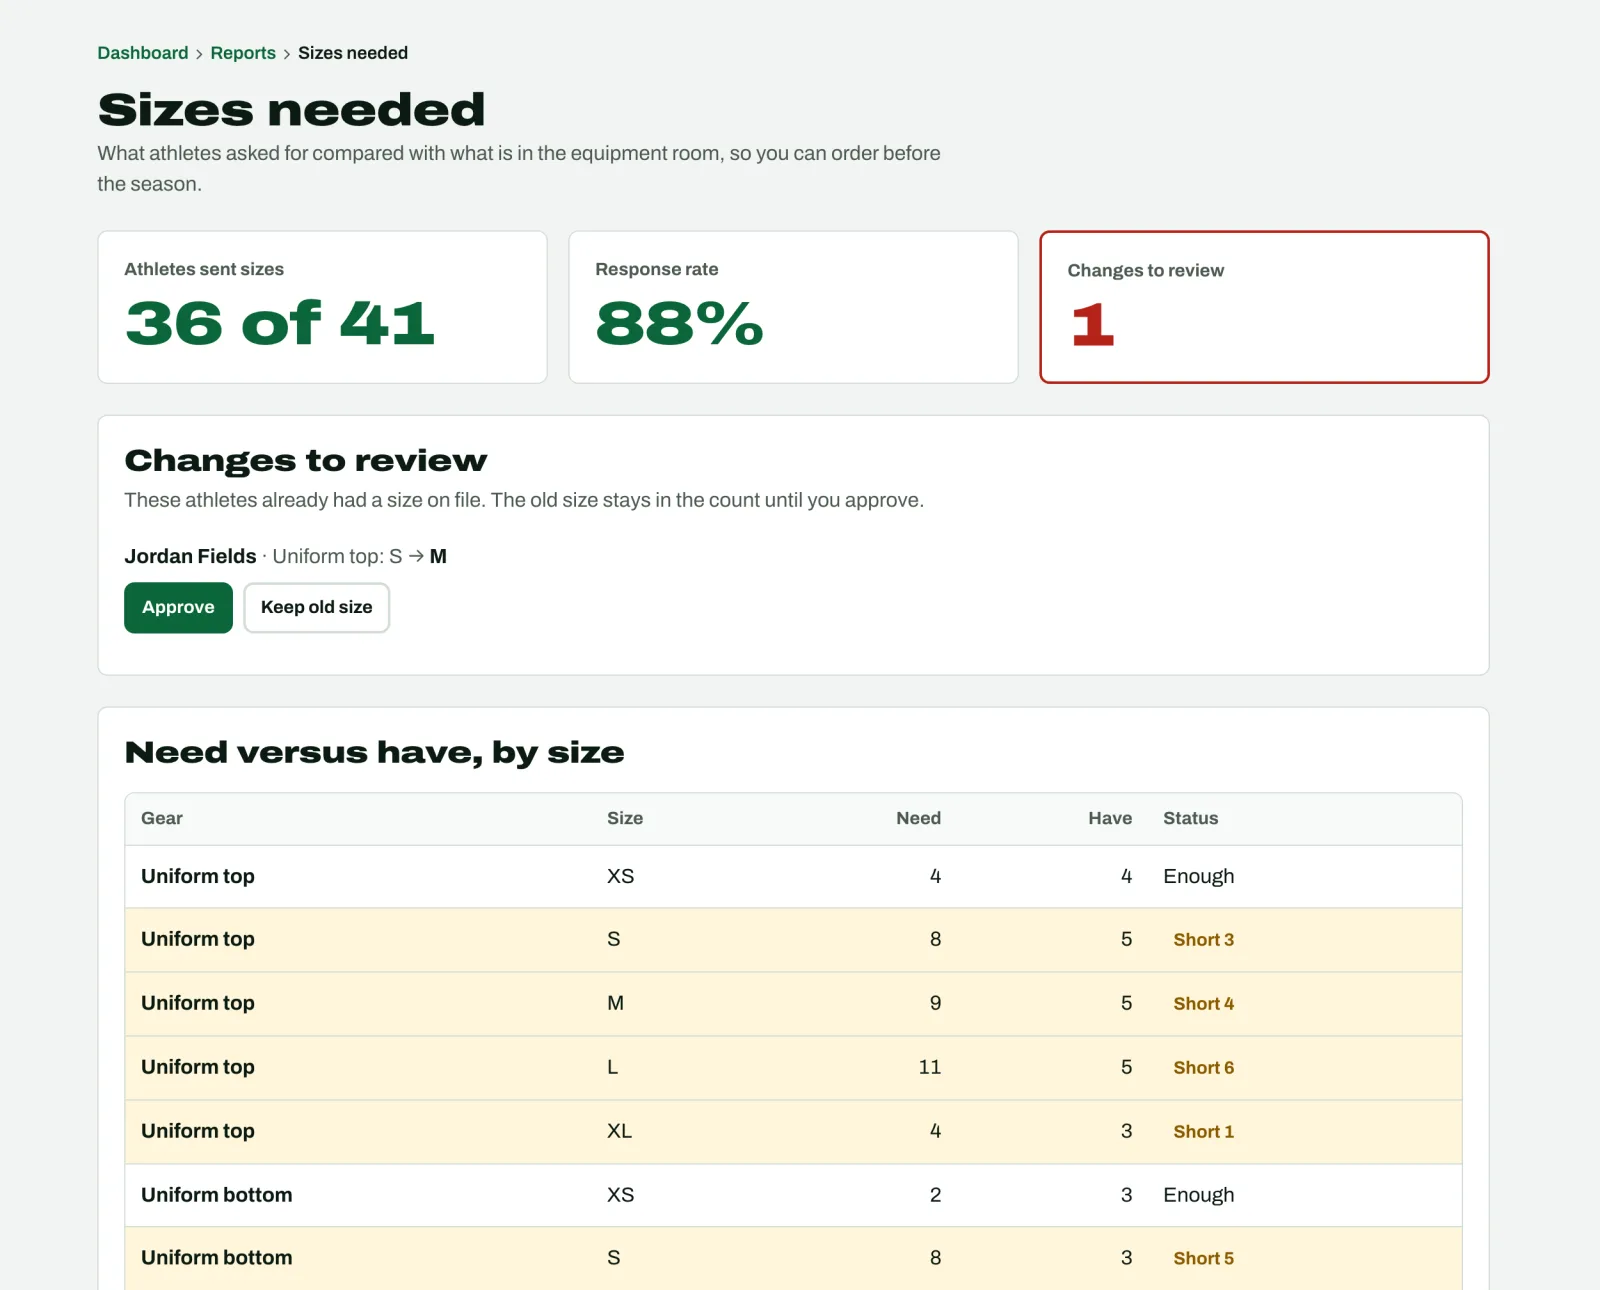Click Enough status in Uniform bottom XS row
This screenshot has height=1290, width=1600.
coord(1198,1195)
